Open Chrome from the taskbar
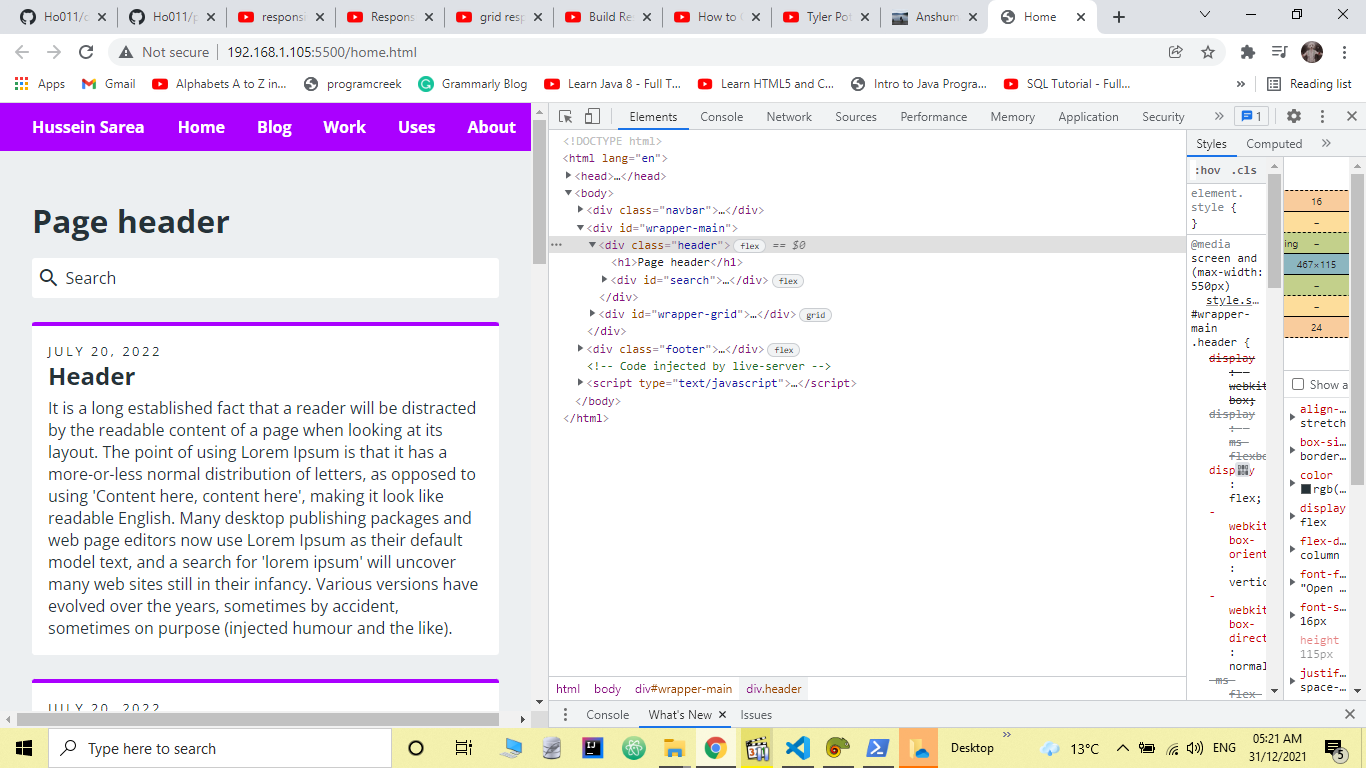This screenshot has width=1366, height=768. click(715, 748)
